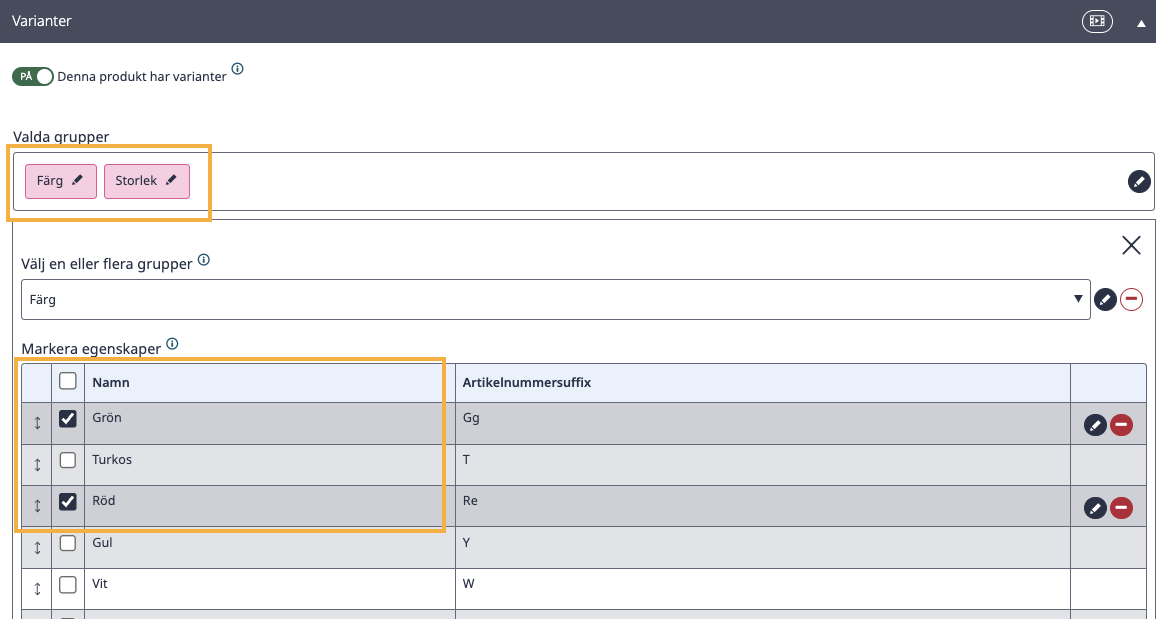Select the Grön name cell
The image size is (1156, 619).
270,423
